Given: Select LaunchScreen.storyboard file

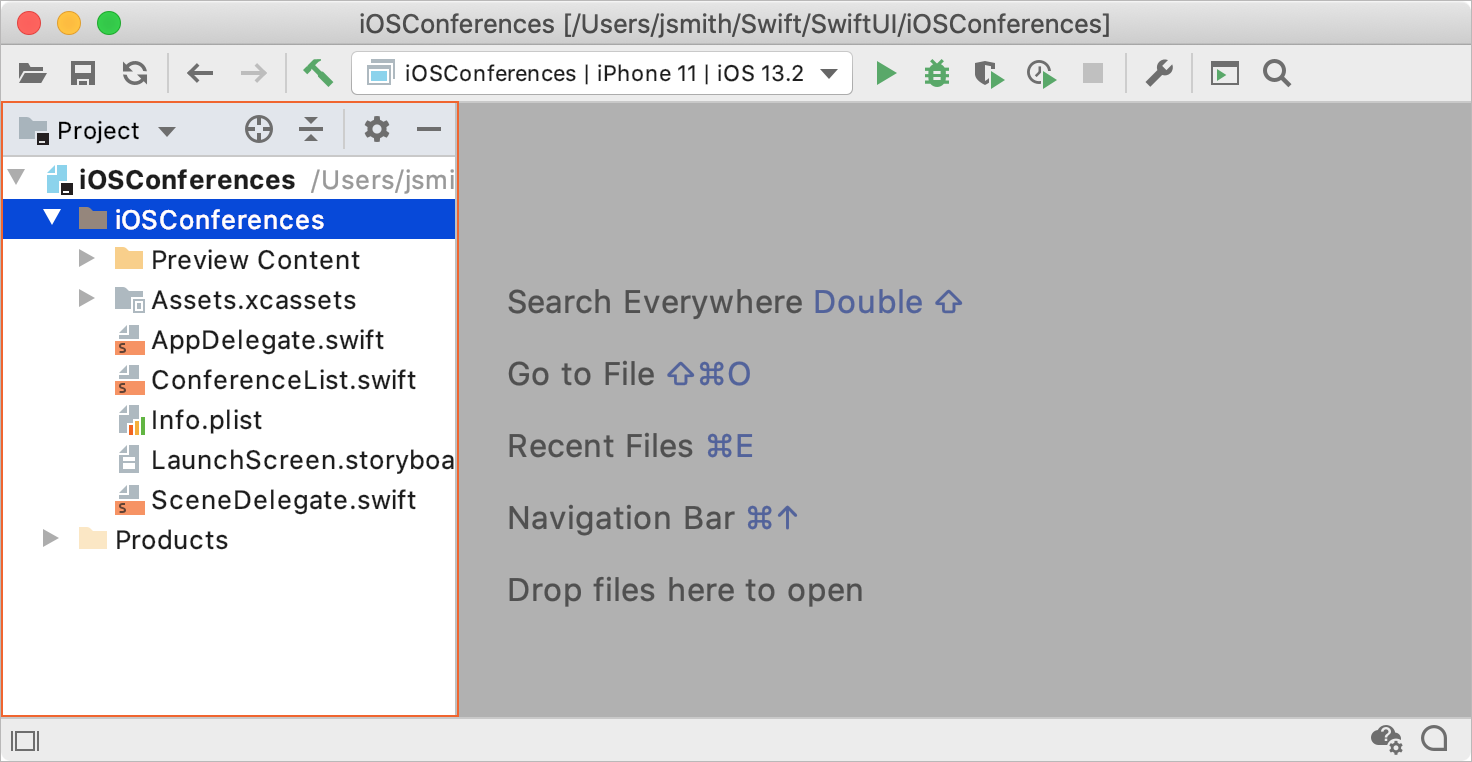Looking at the screenshot, I should click(229, 460).
